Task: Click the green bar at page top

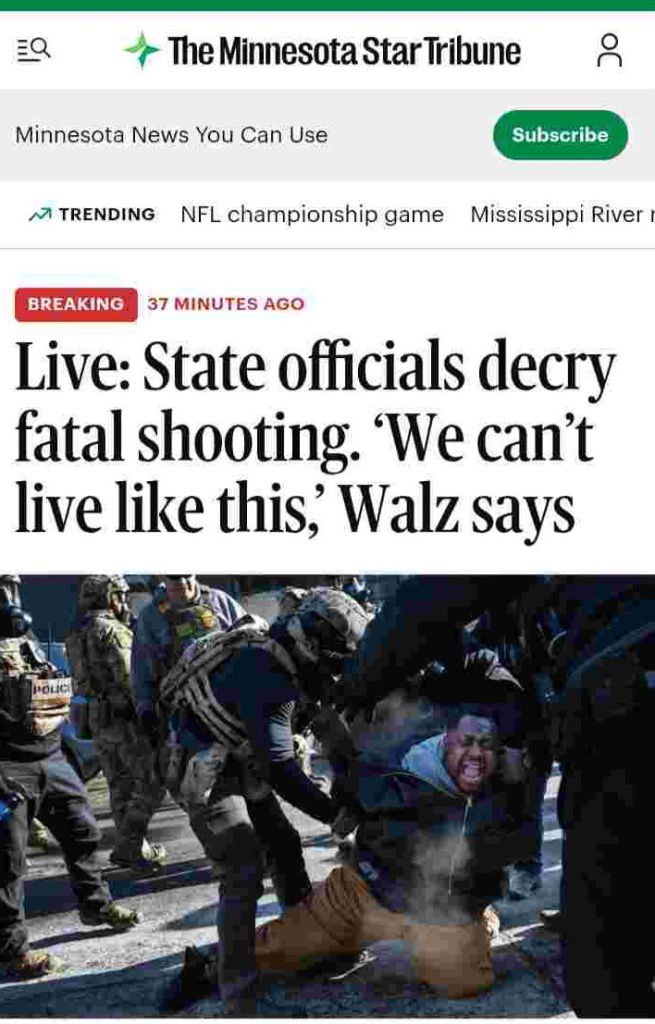Action: (x=327, y=5)
